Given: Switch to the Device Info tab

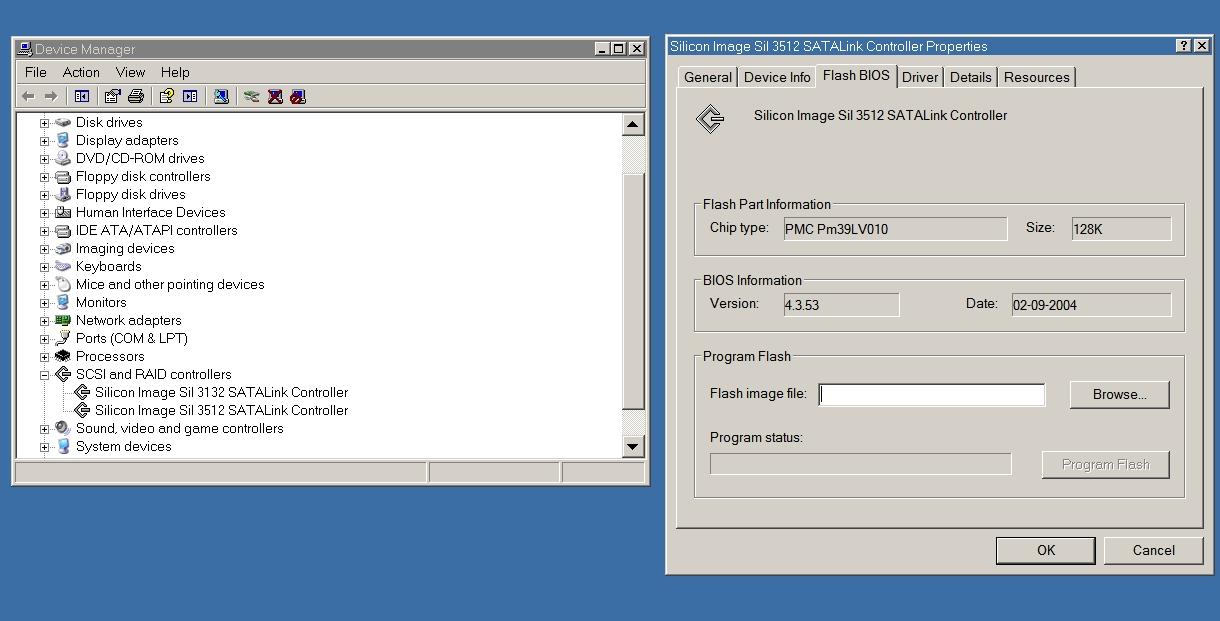Looking at the screenshot, I should click(777, 77).
